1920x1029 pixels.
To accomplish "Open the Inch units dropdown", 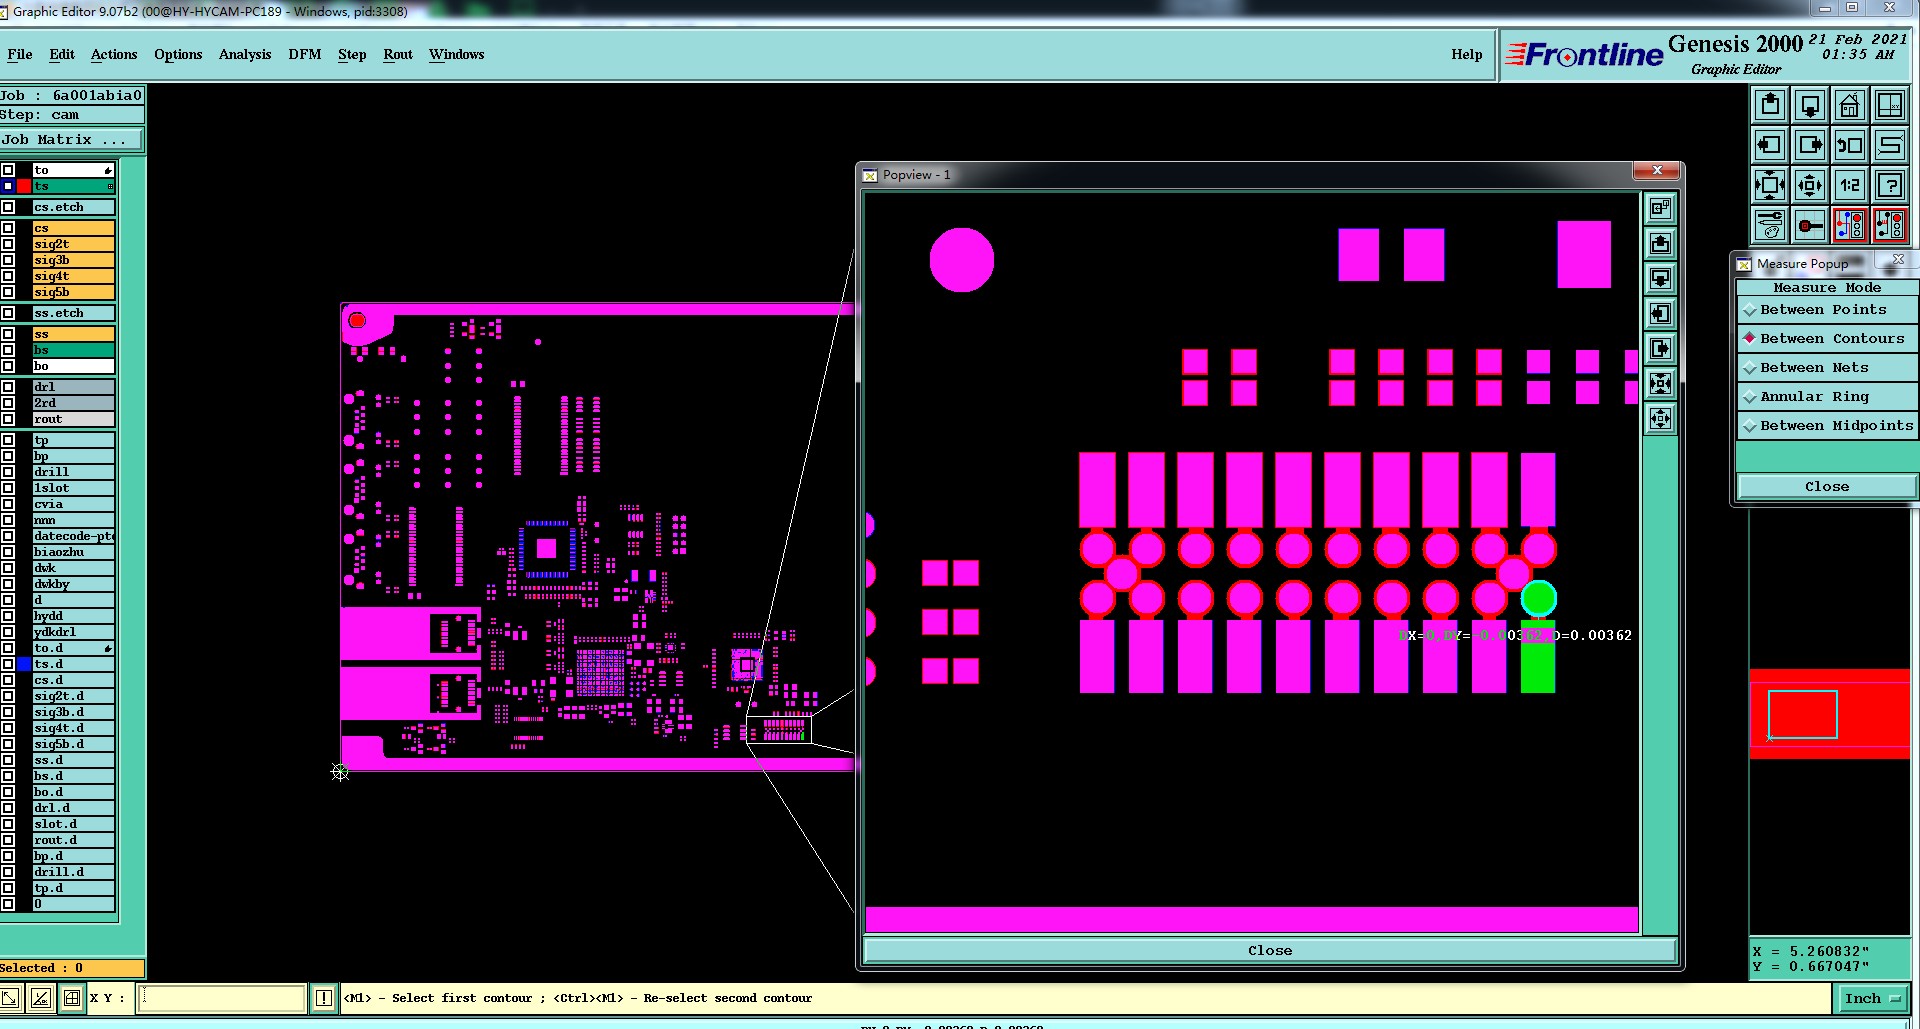I will coord(1871,998).
